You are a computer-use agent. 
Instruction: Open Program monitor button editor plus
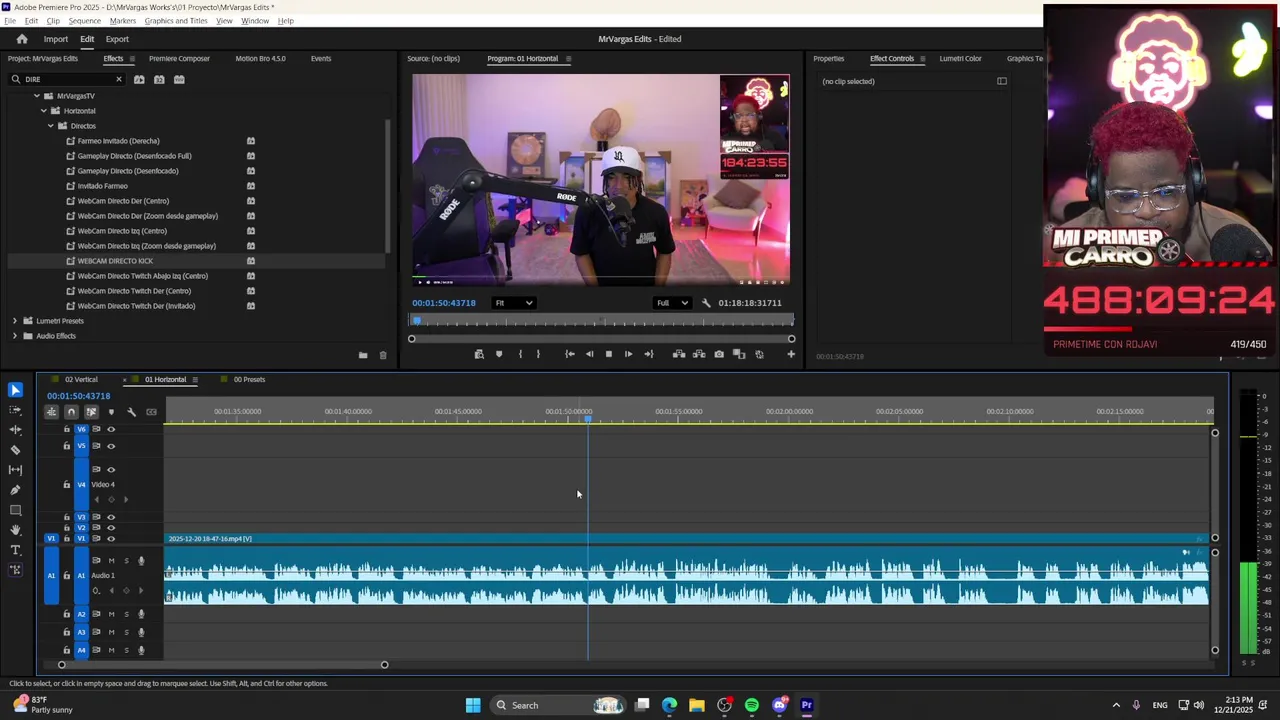791,354
